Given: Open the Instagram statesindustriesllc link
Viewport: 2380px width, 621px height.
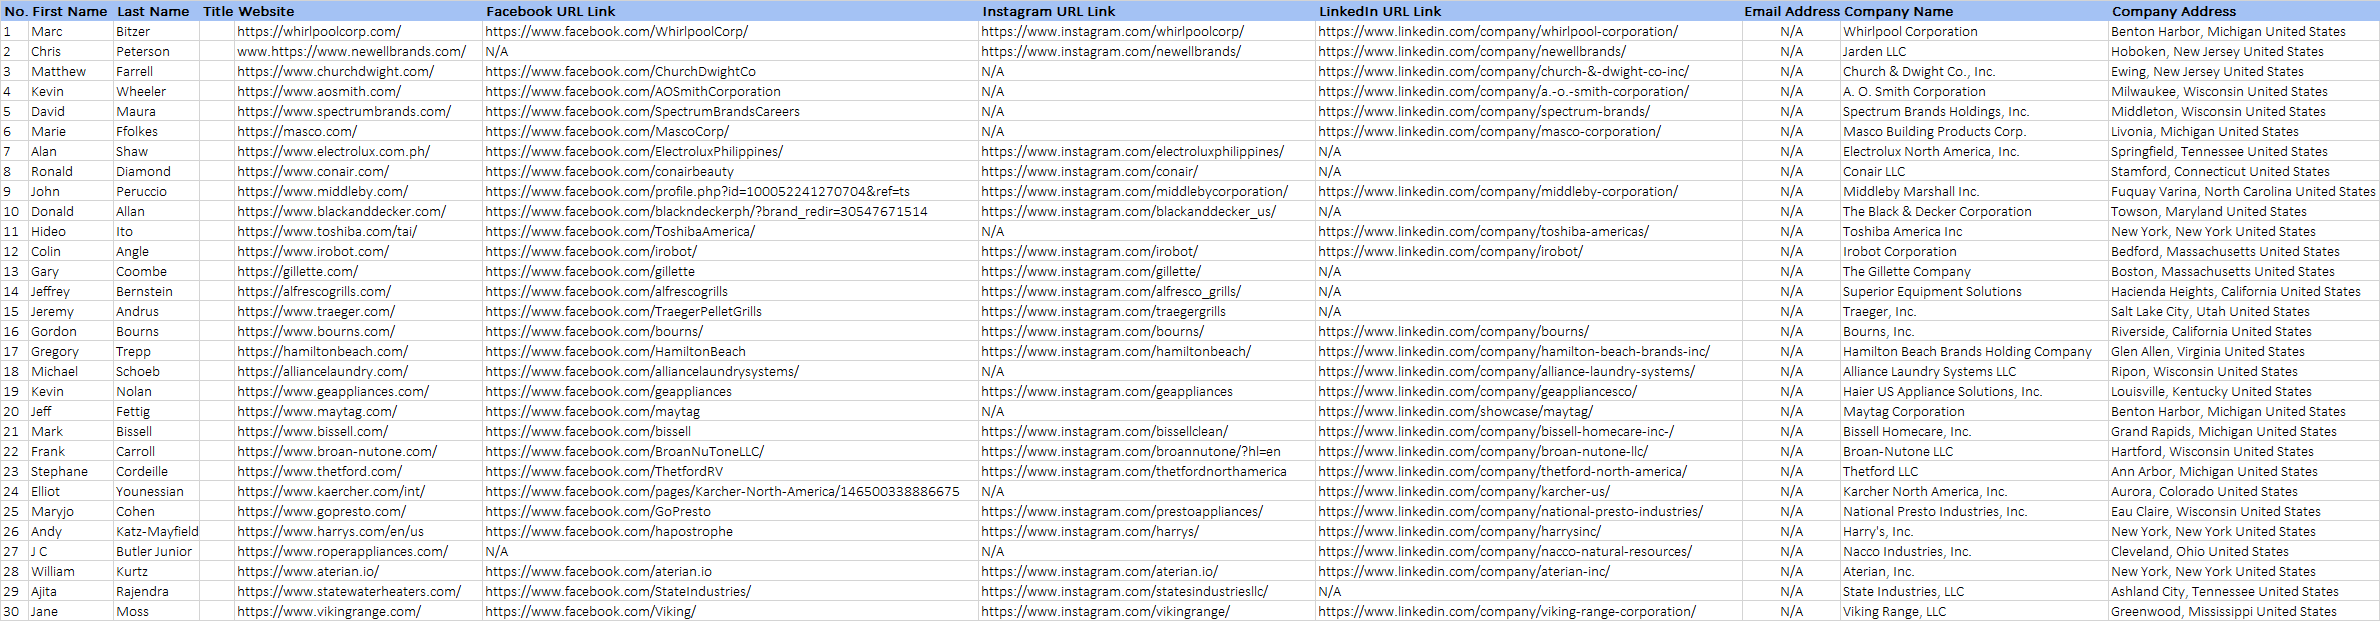Looking at the screenshot, I should point(1124,591).
